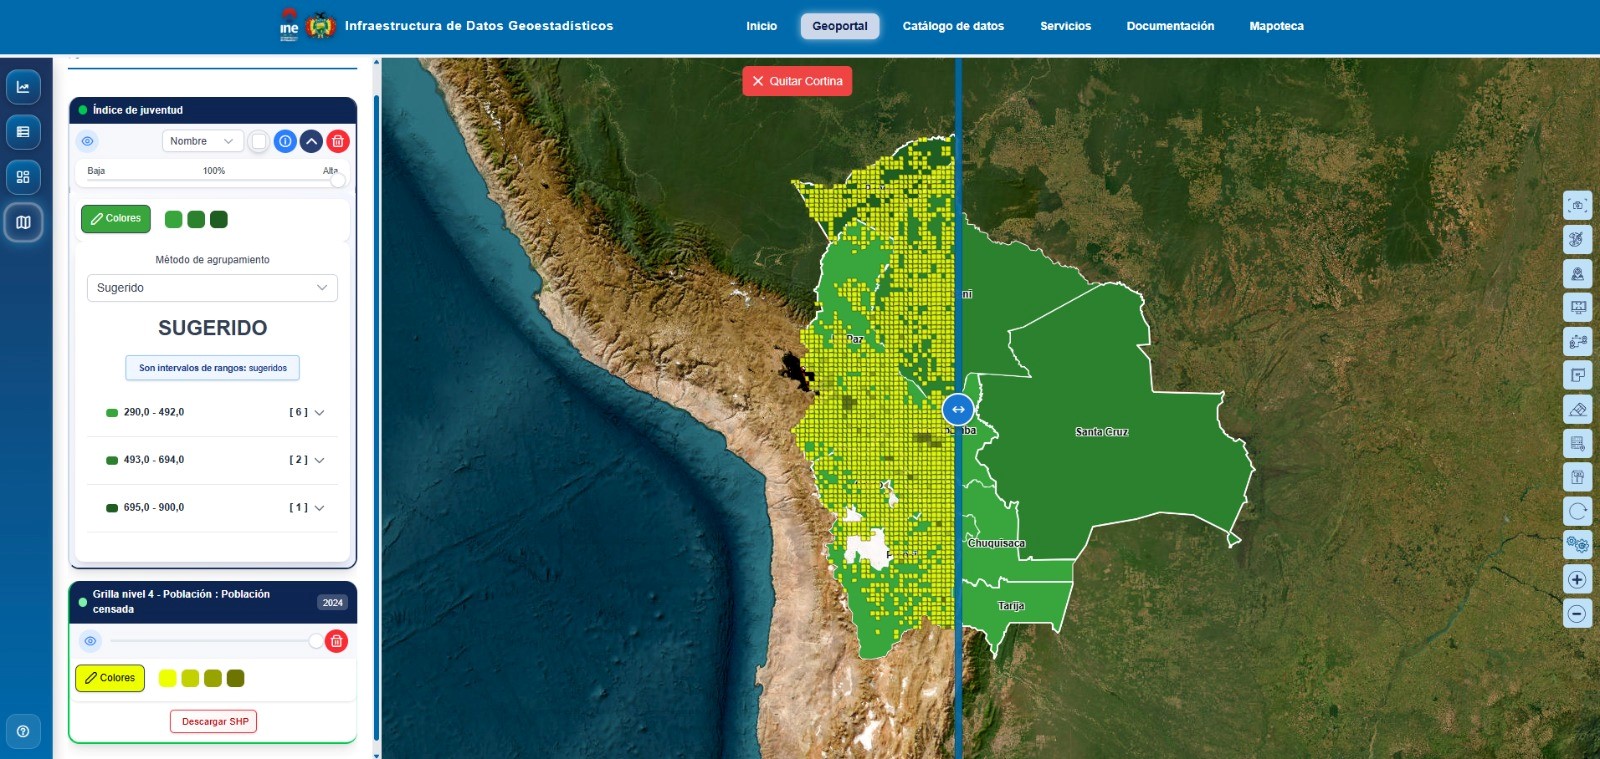Open the Sugerido grouping method dropdown
The width and height of the screenshot is (1600, 759).
pyautogui.click(x=212, y=288)
